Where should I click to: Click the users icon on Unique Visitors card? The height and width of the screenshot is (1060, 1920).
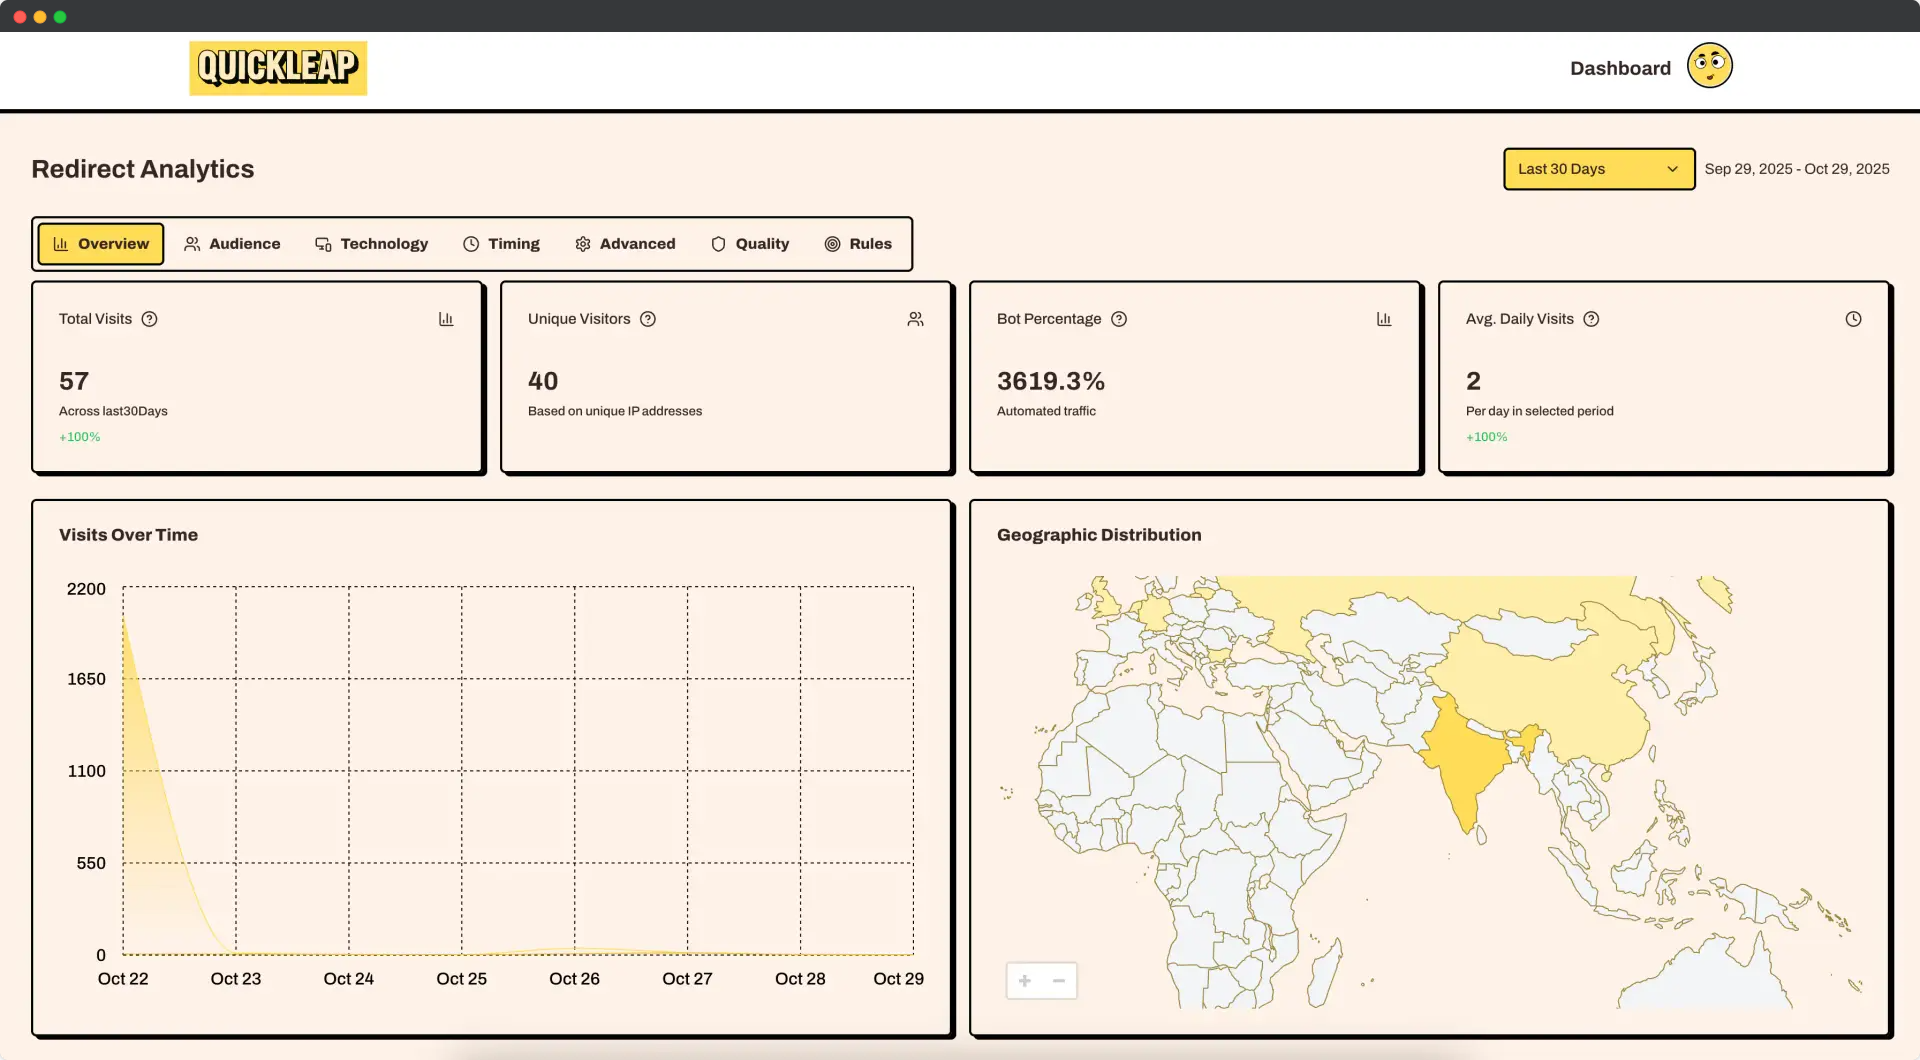point(916,318)
